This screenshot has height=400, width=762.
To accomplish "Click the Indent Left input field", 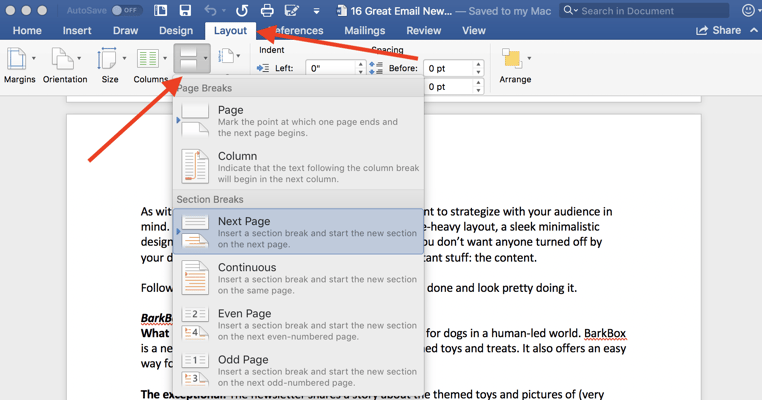I will click(332, 68).
